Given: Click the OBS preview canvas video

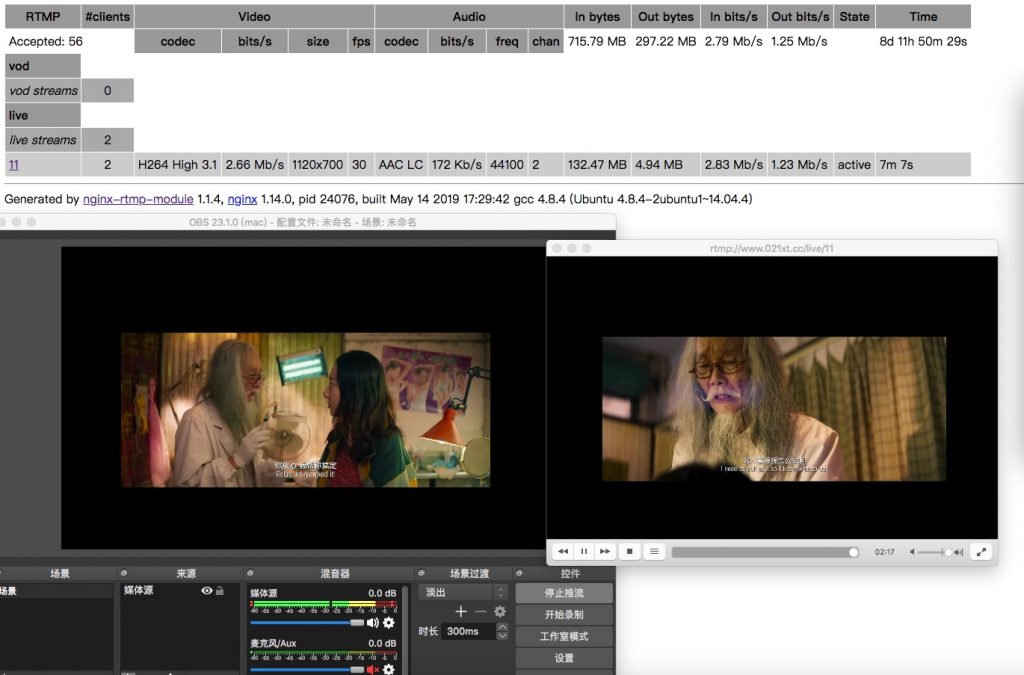Looking at the screenshot, I should coord(305,410).
